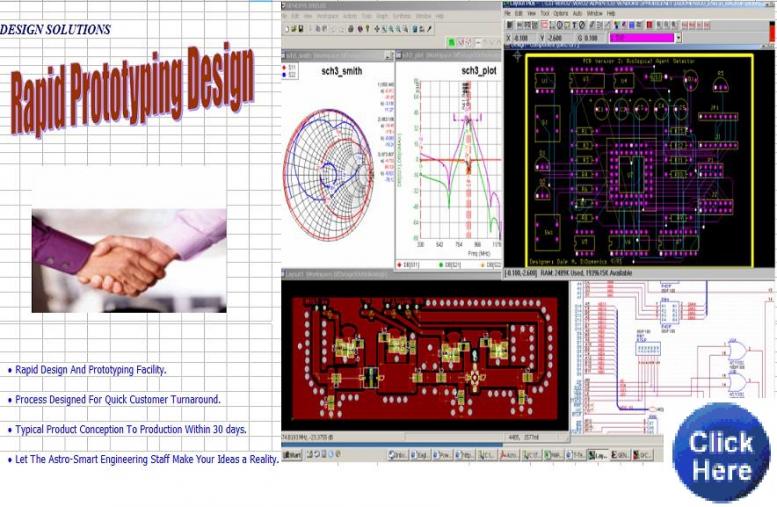Open the Auto menu in Layout Plus window
This screenshot has height=507, width=777.
point(577,13)
